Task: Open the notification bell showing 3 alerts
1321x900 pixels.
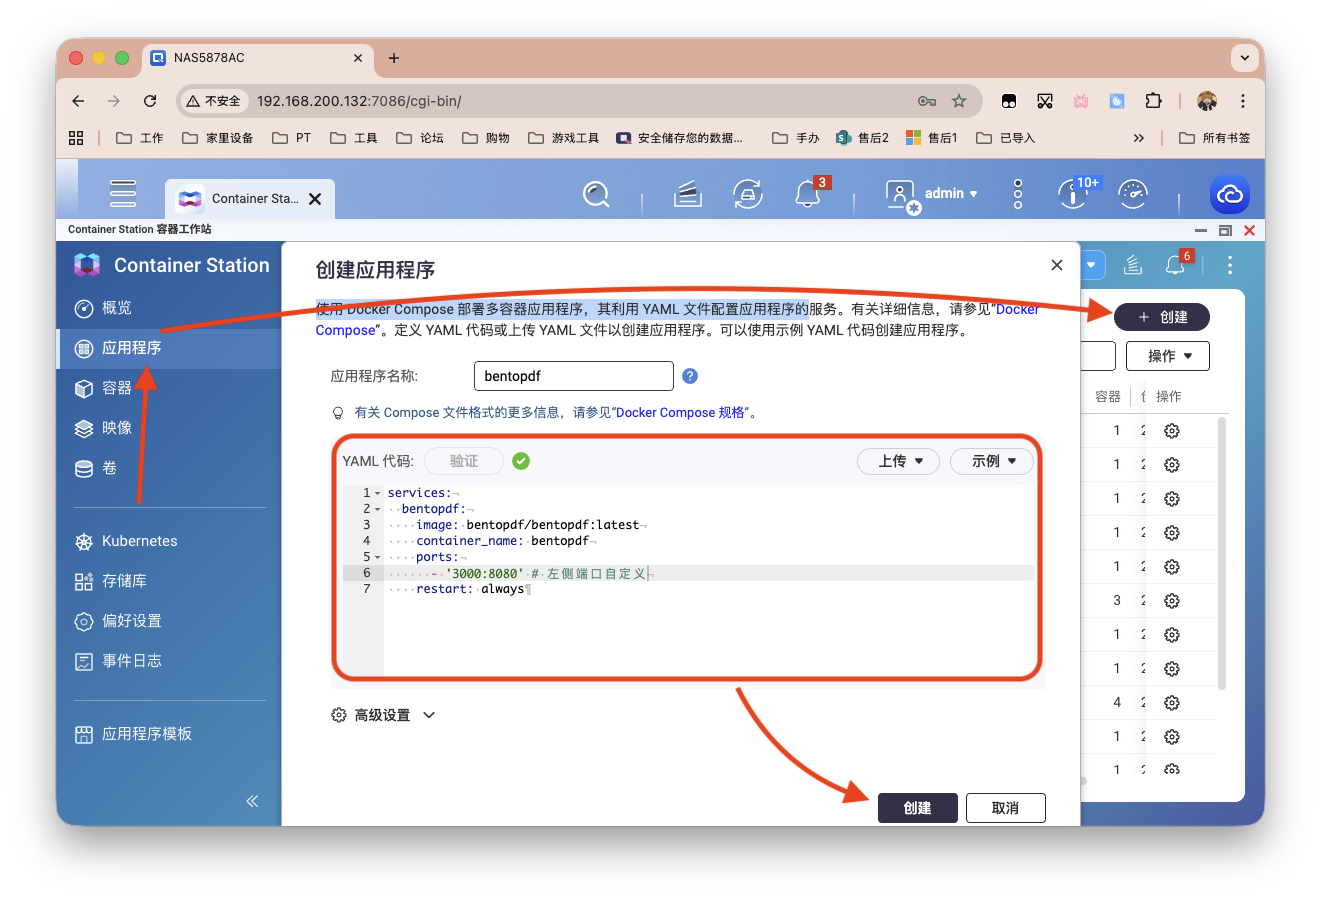Action: (807, 194)
